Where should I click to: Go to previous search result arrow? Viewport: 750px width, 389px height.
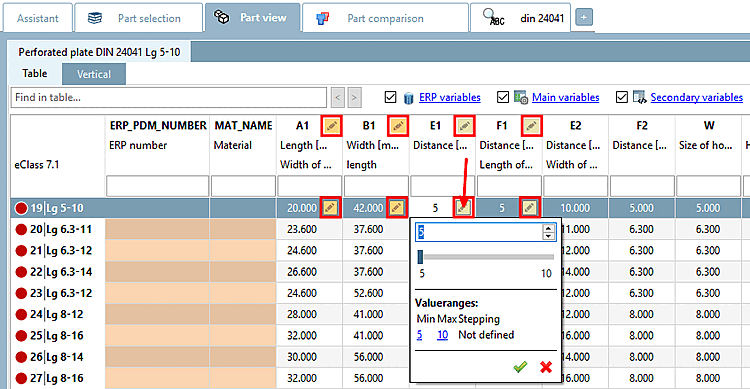click(338, 98)
